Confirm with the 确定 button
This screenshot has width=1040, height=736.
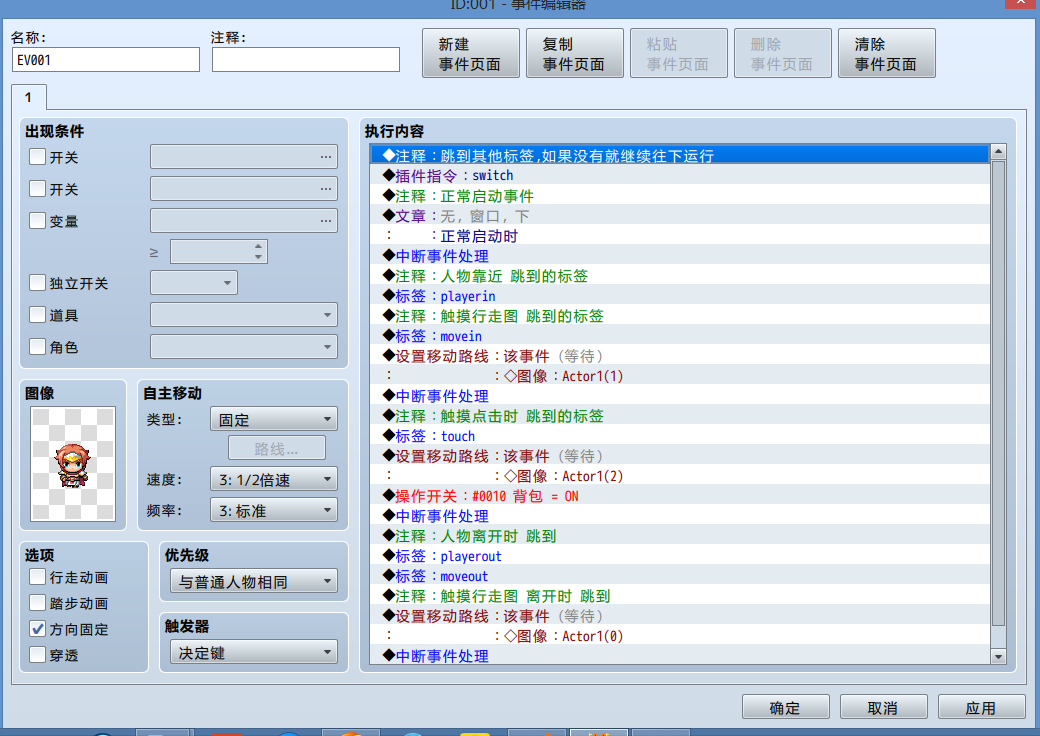pos(785,707)
